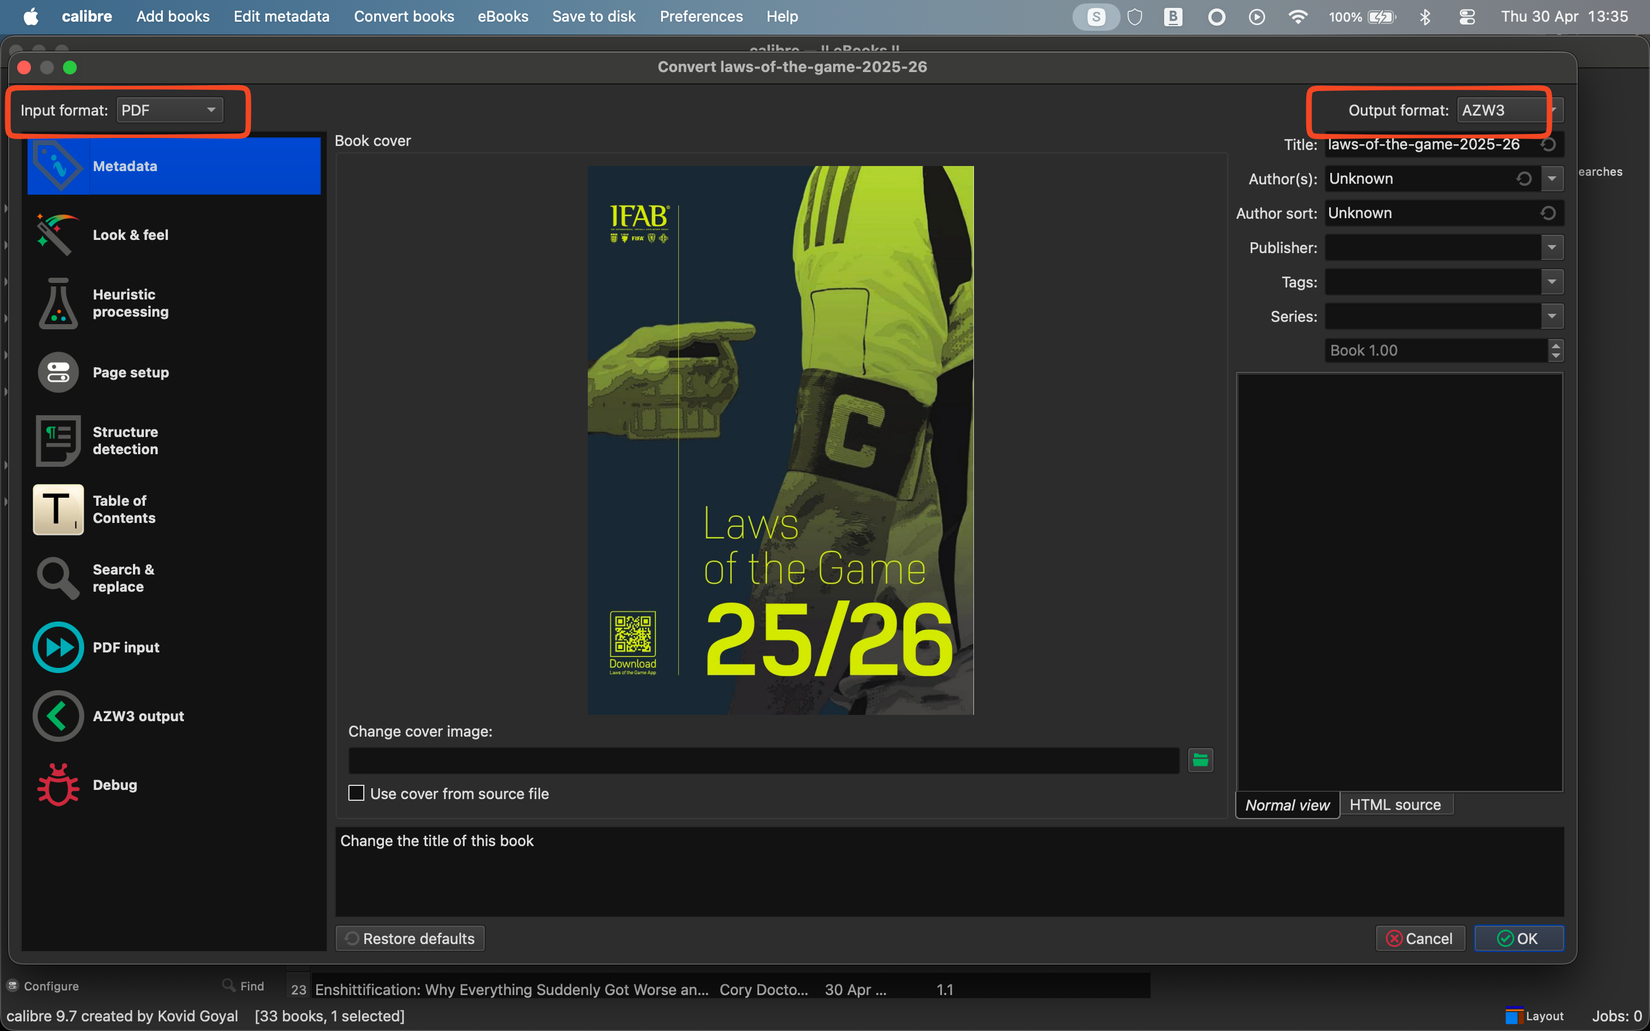This screenshot has width=1650, height=1031.
Task: Cancel the conversion dialog
Action: [x=1420, y=938]
